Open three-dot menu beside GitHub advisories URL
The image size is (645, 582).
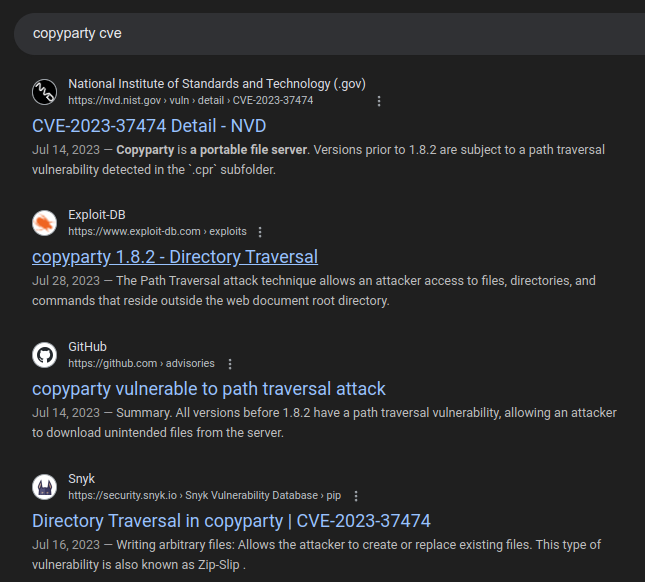[x=230, y=364]
